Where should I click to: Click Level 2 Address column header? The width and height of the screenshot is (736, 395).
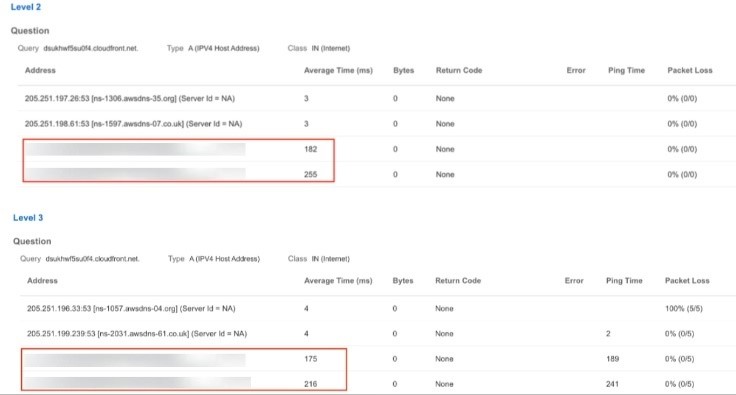[x=40, y=70]
